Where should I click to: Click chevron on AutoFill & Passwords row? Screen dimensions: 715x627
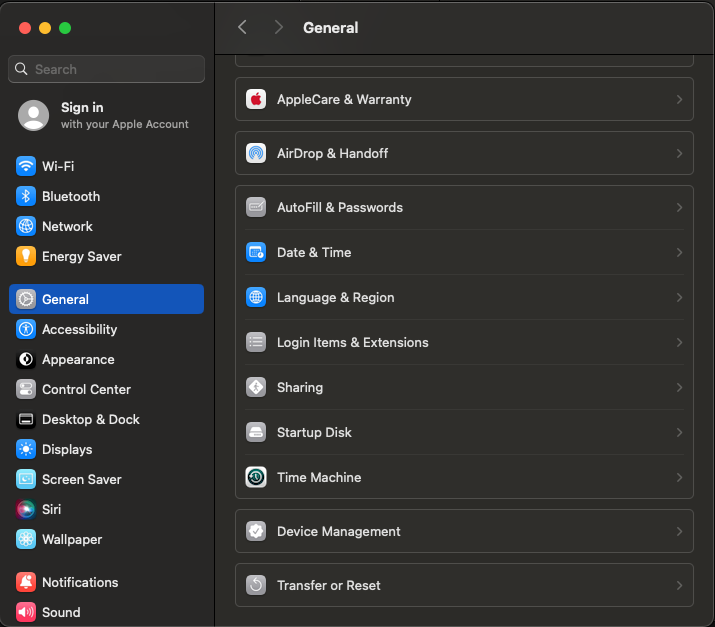tap(679, 207)
